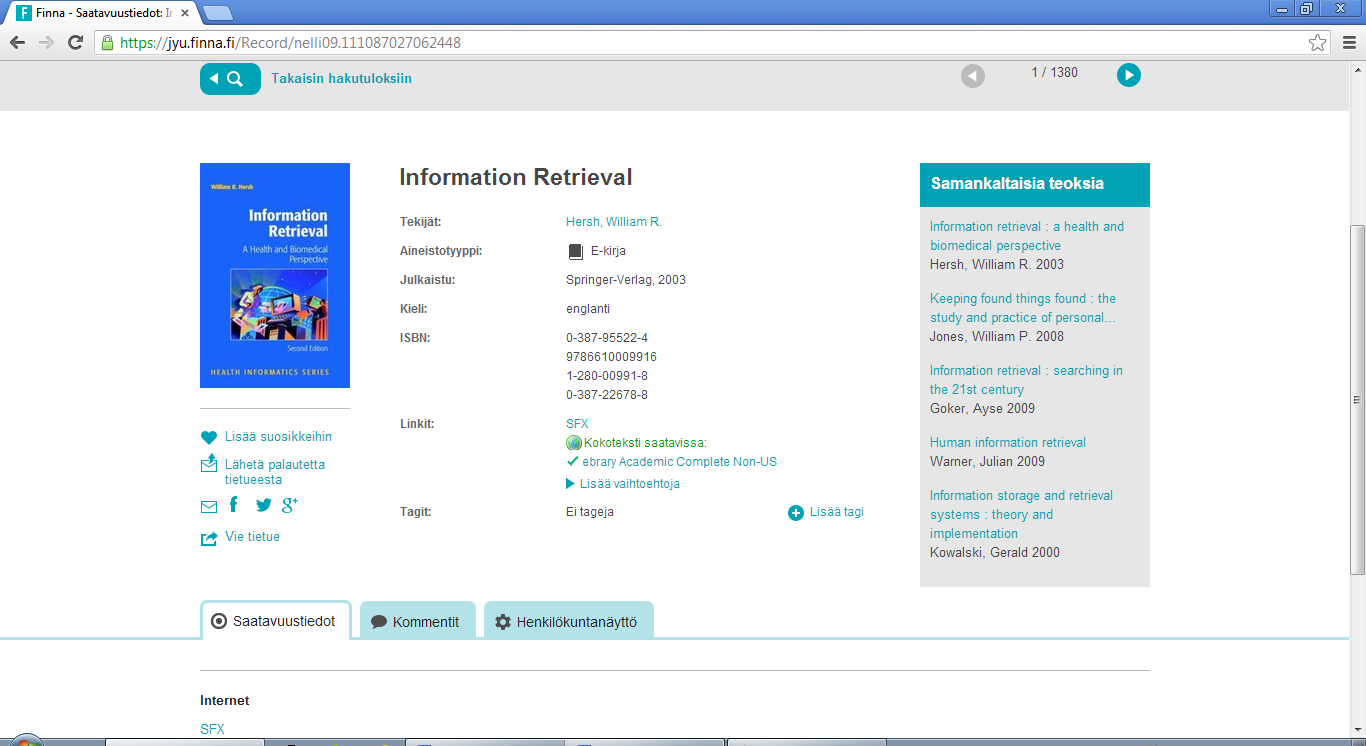Click the back-to-search magnifier button
1366x746 pixels.
point(230,79)
